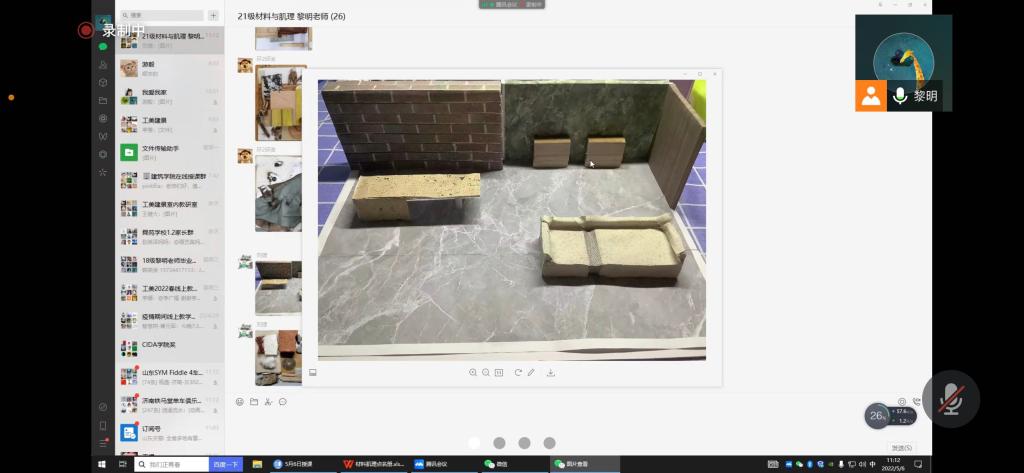Download the previewed image
Viewport: 1024px width, 473px height.
click(x=551, y=372)
